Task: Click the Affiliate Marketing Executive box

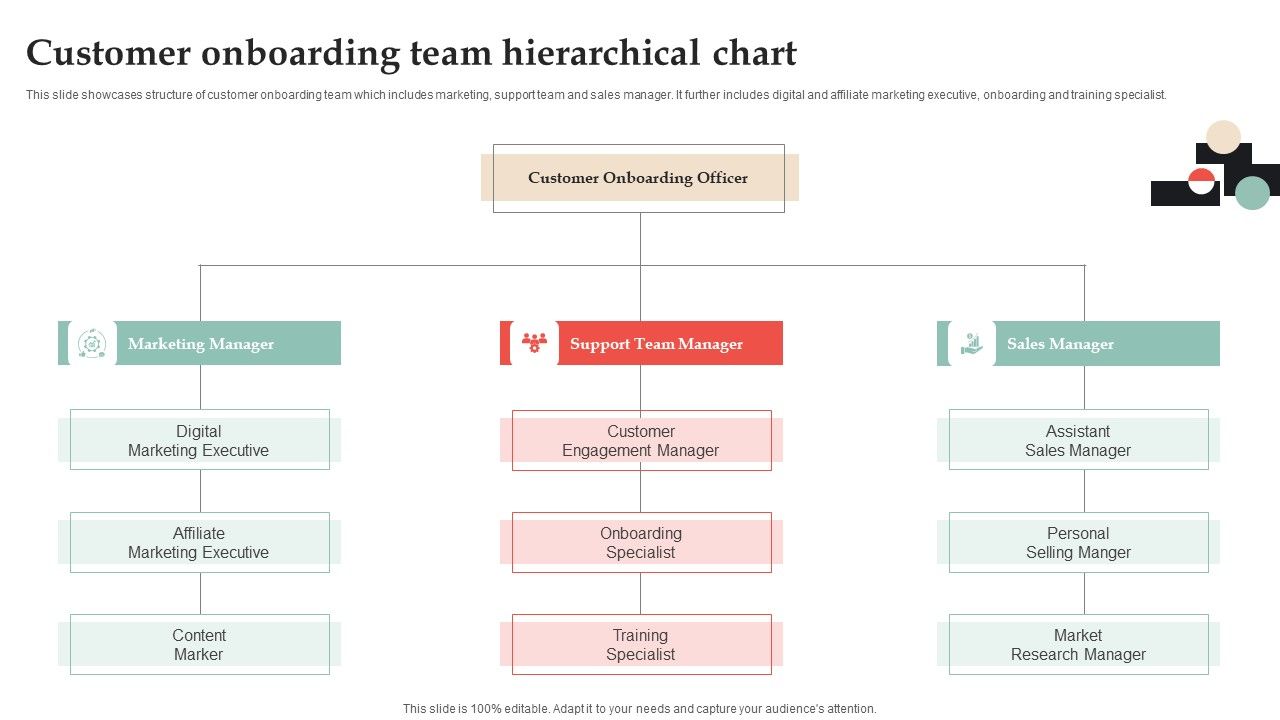Action: click(199, 542)
